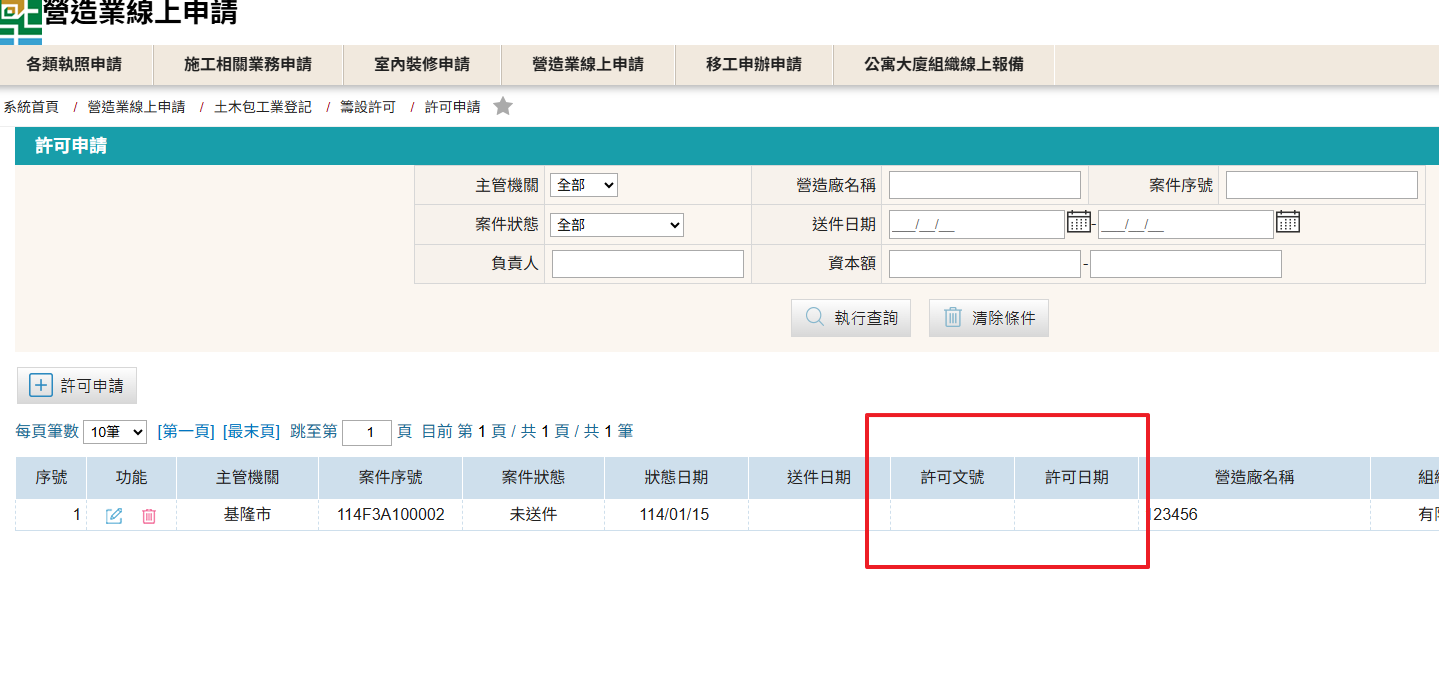Click the 清除條件 button
The width and height of the screenshot is (1439, 697).
(988, 318)
